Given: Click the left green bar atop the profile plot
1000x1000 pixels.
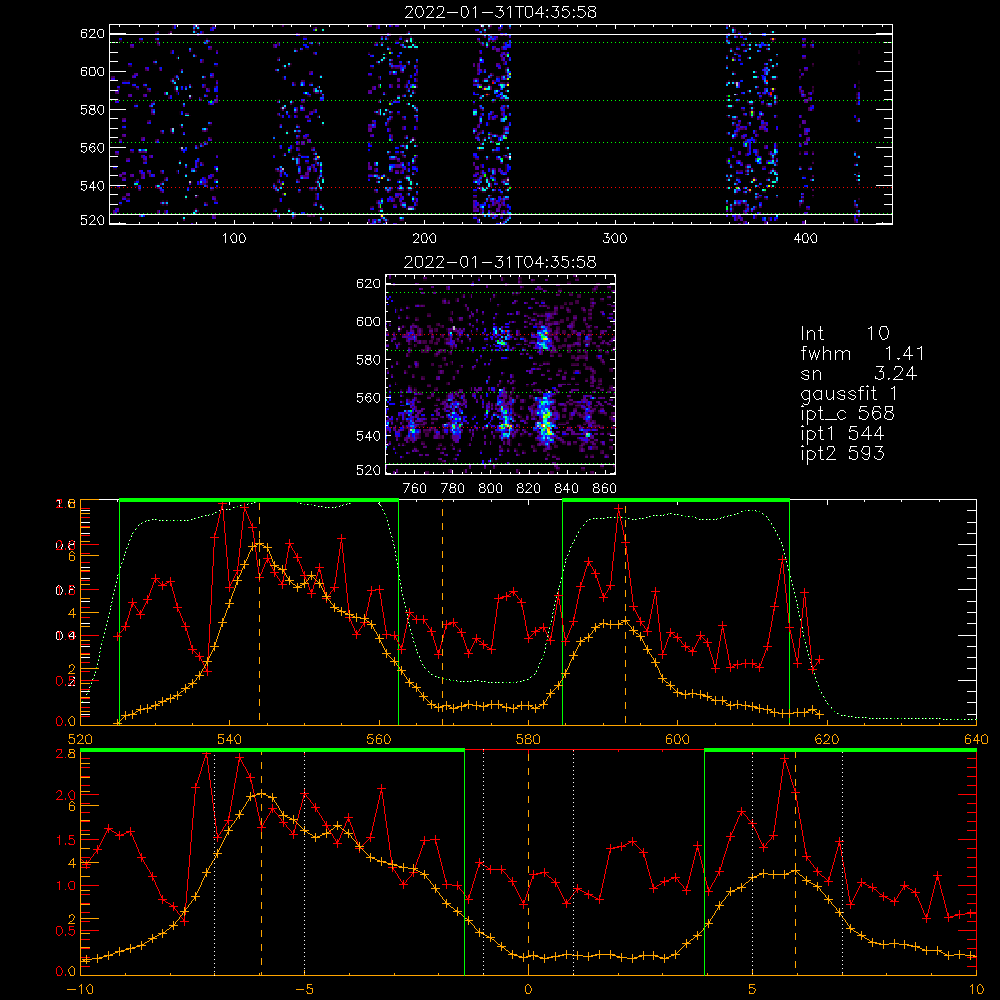Looking at the screenshot, I should [x=259, y=501].
